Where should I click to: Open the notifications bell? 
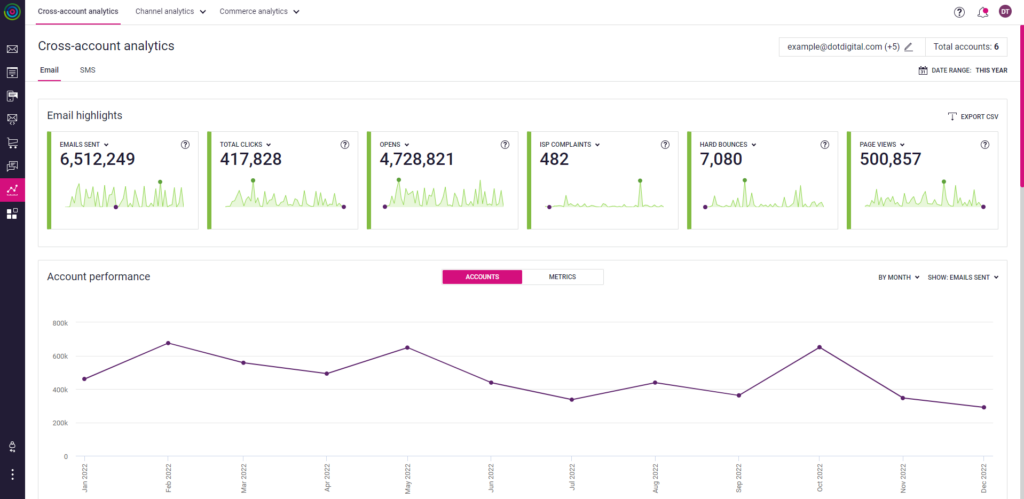pyautogui.click(x=983, y=12)
